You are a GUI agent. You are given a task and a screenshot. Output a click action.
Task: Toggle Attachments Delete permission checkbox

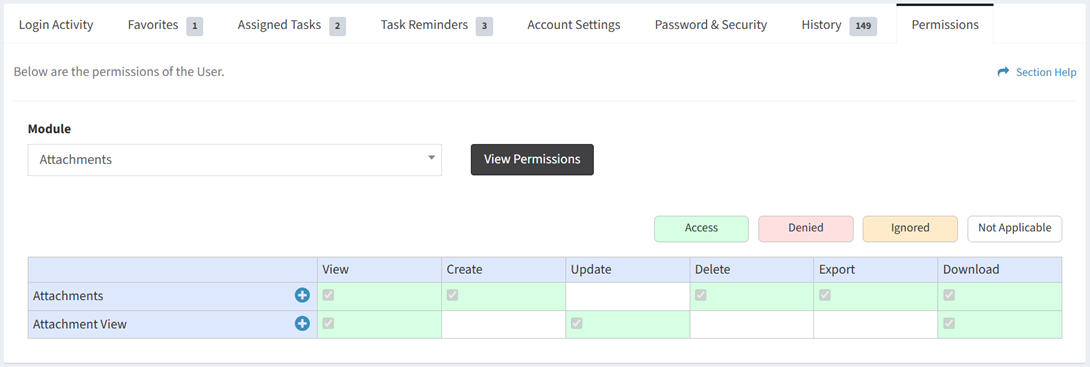click(x=701, y=295)
